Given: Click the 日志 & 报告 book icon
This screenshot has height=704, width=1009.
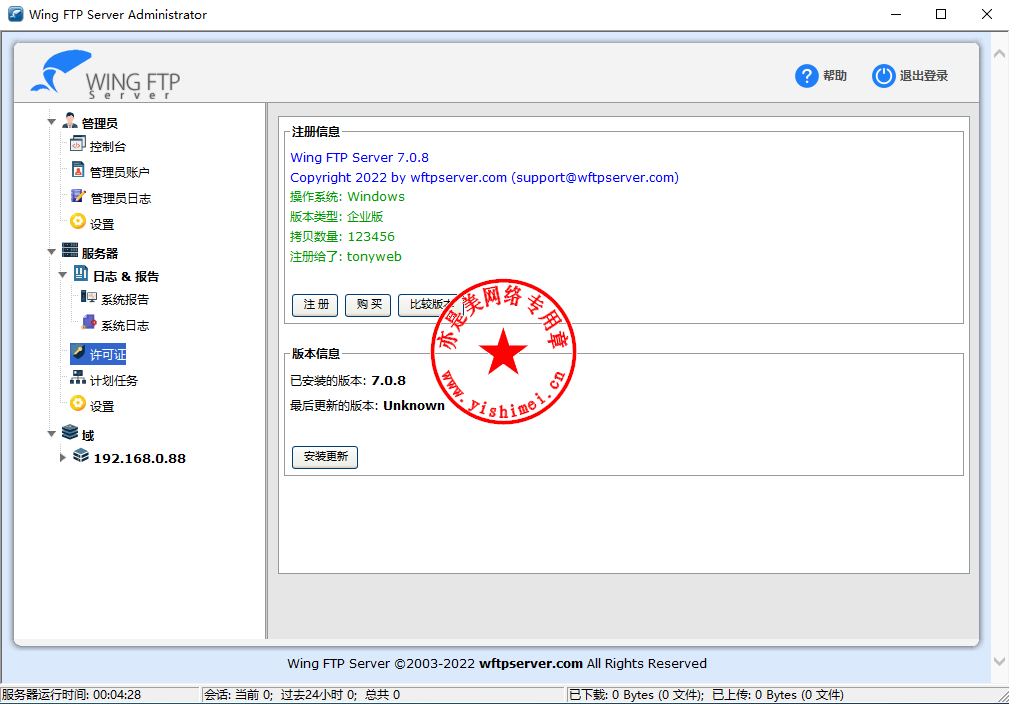Looking at the screenshot, I should coord(81,273).
